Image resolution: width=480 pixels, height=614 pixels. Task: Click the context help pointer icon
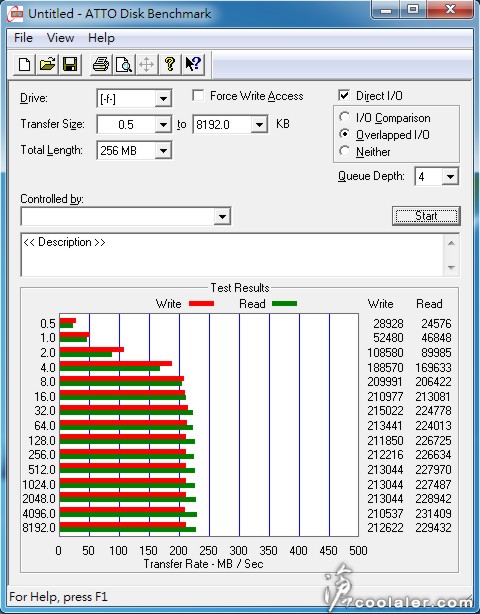point(193,64)
